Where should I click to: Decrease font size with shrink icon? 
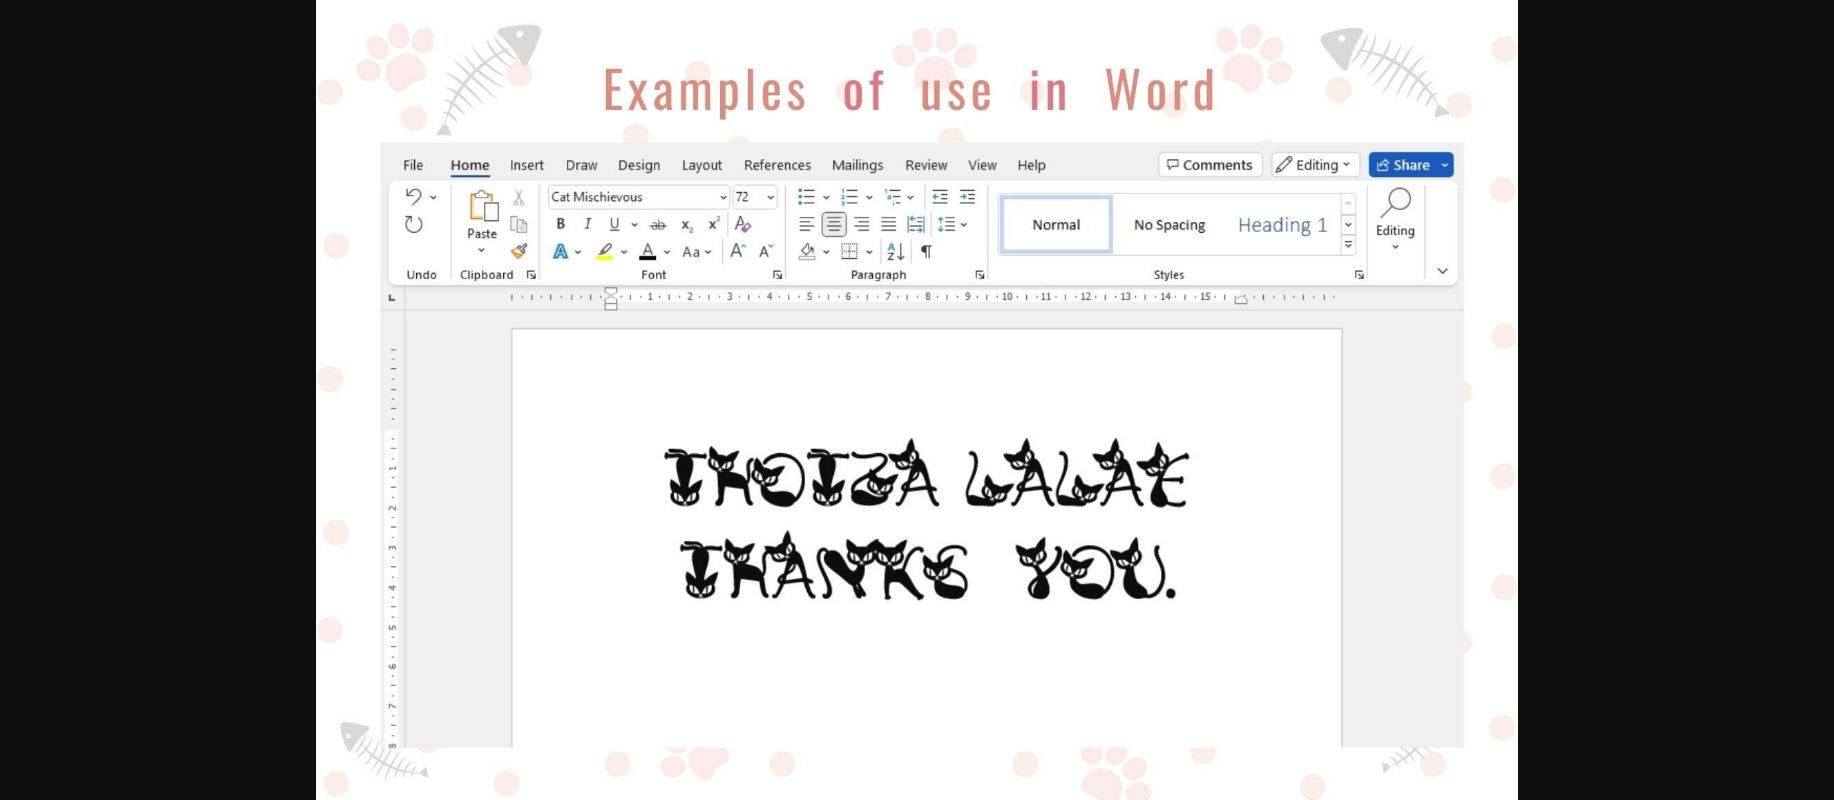click(x=766, y=251)
